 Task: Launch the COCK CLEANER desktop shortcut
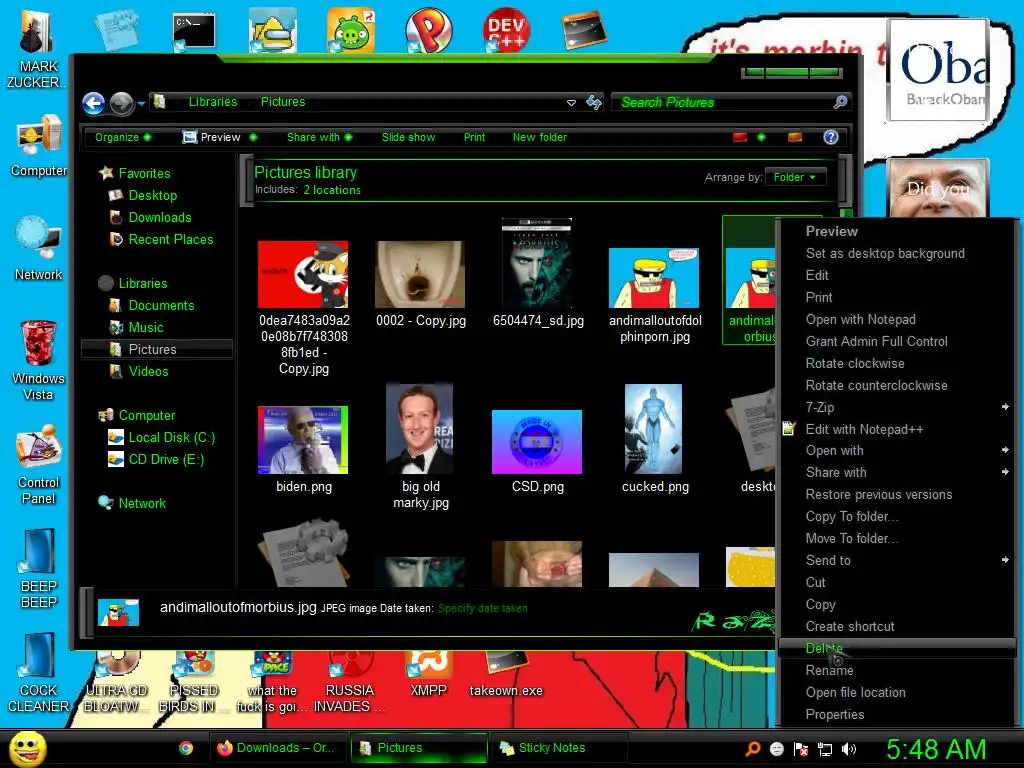pyautogui.click(x=39, y=673)
